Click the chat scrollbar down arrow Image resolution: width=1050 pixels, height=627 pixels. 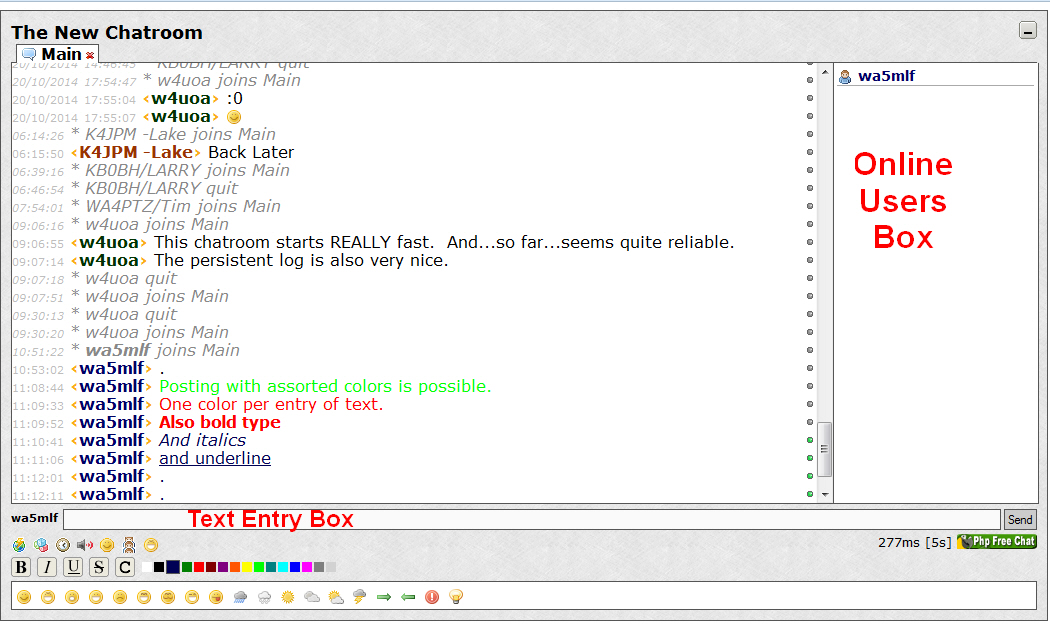(x=825, y=495)
